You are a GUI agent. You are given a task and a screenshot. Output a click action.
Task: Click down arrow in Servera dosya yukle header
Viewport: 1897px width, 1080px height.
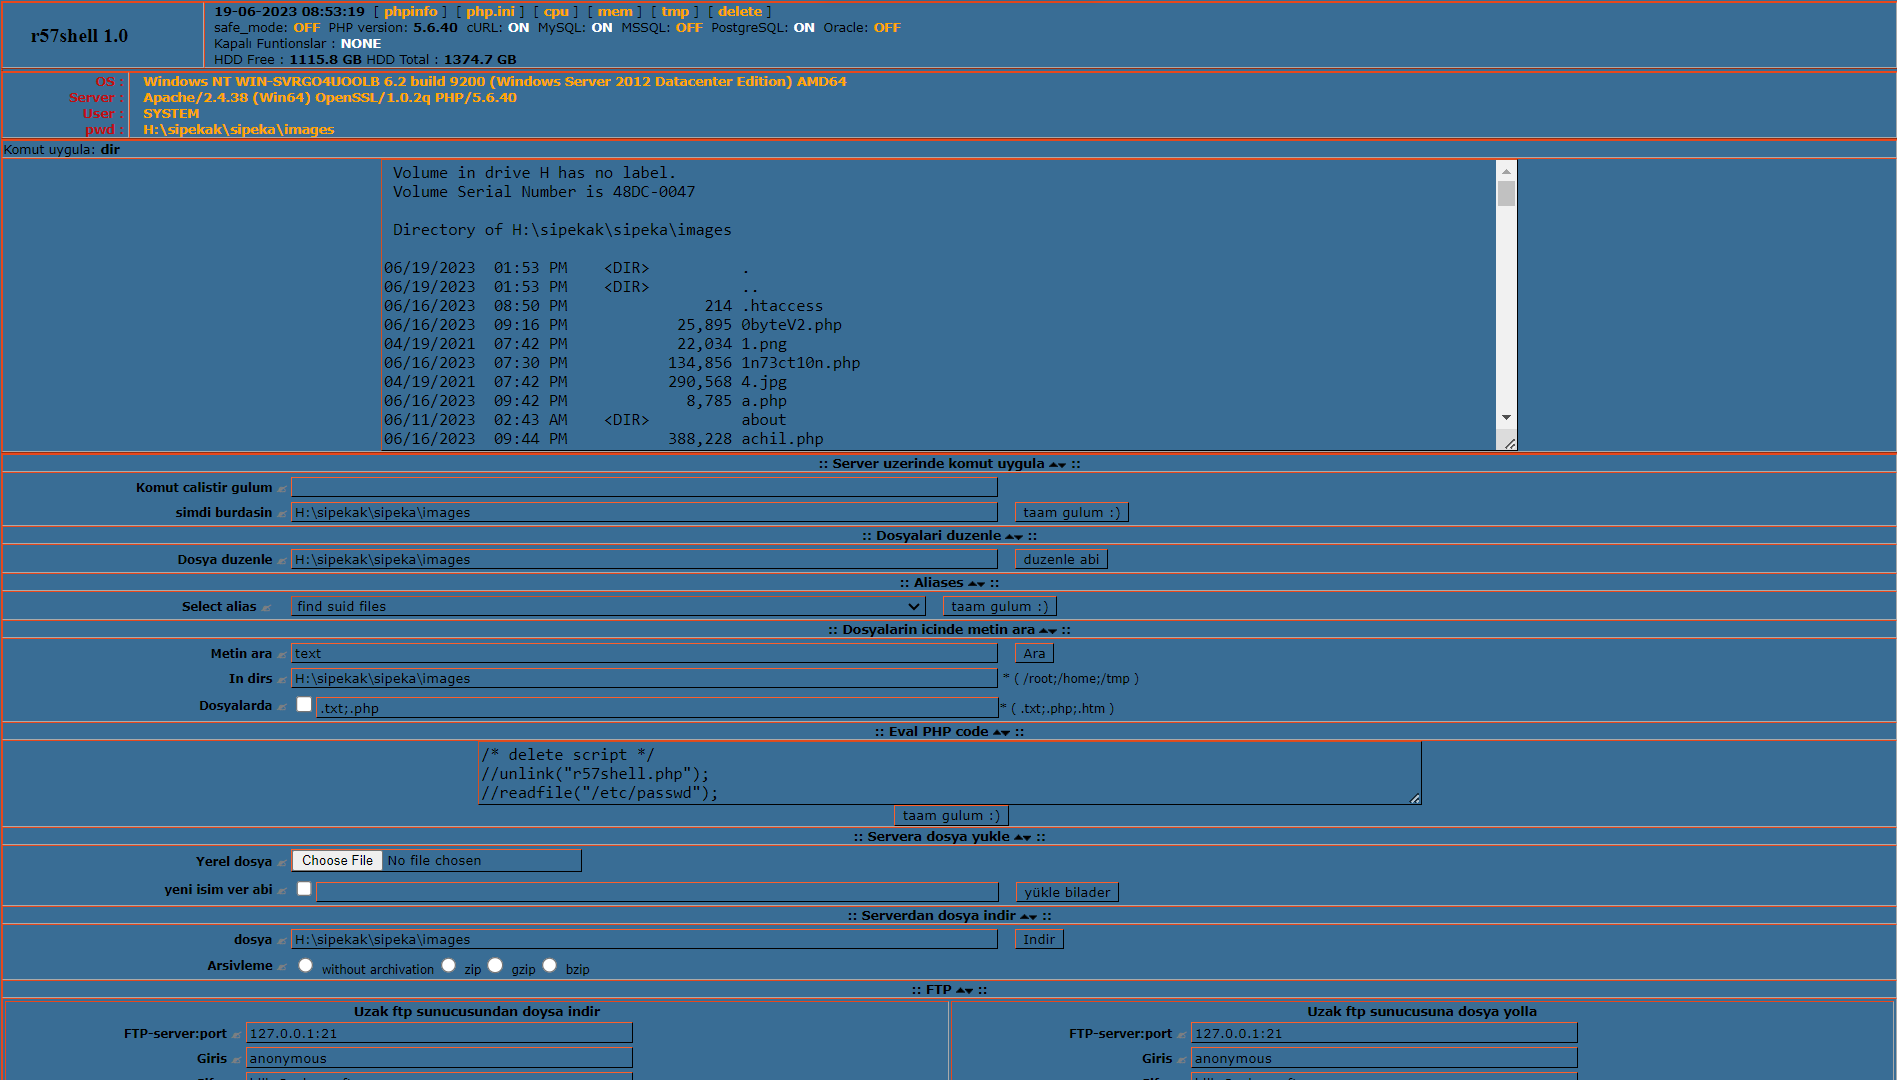(1027, 838)
